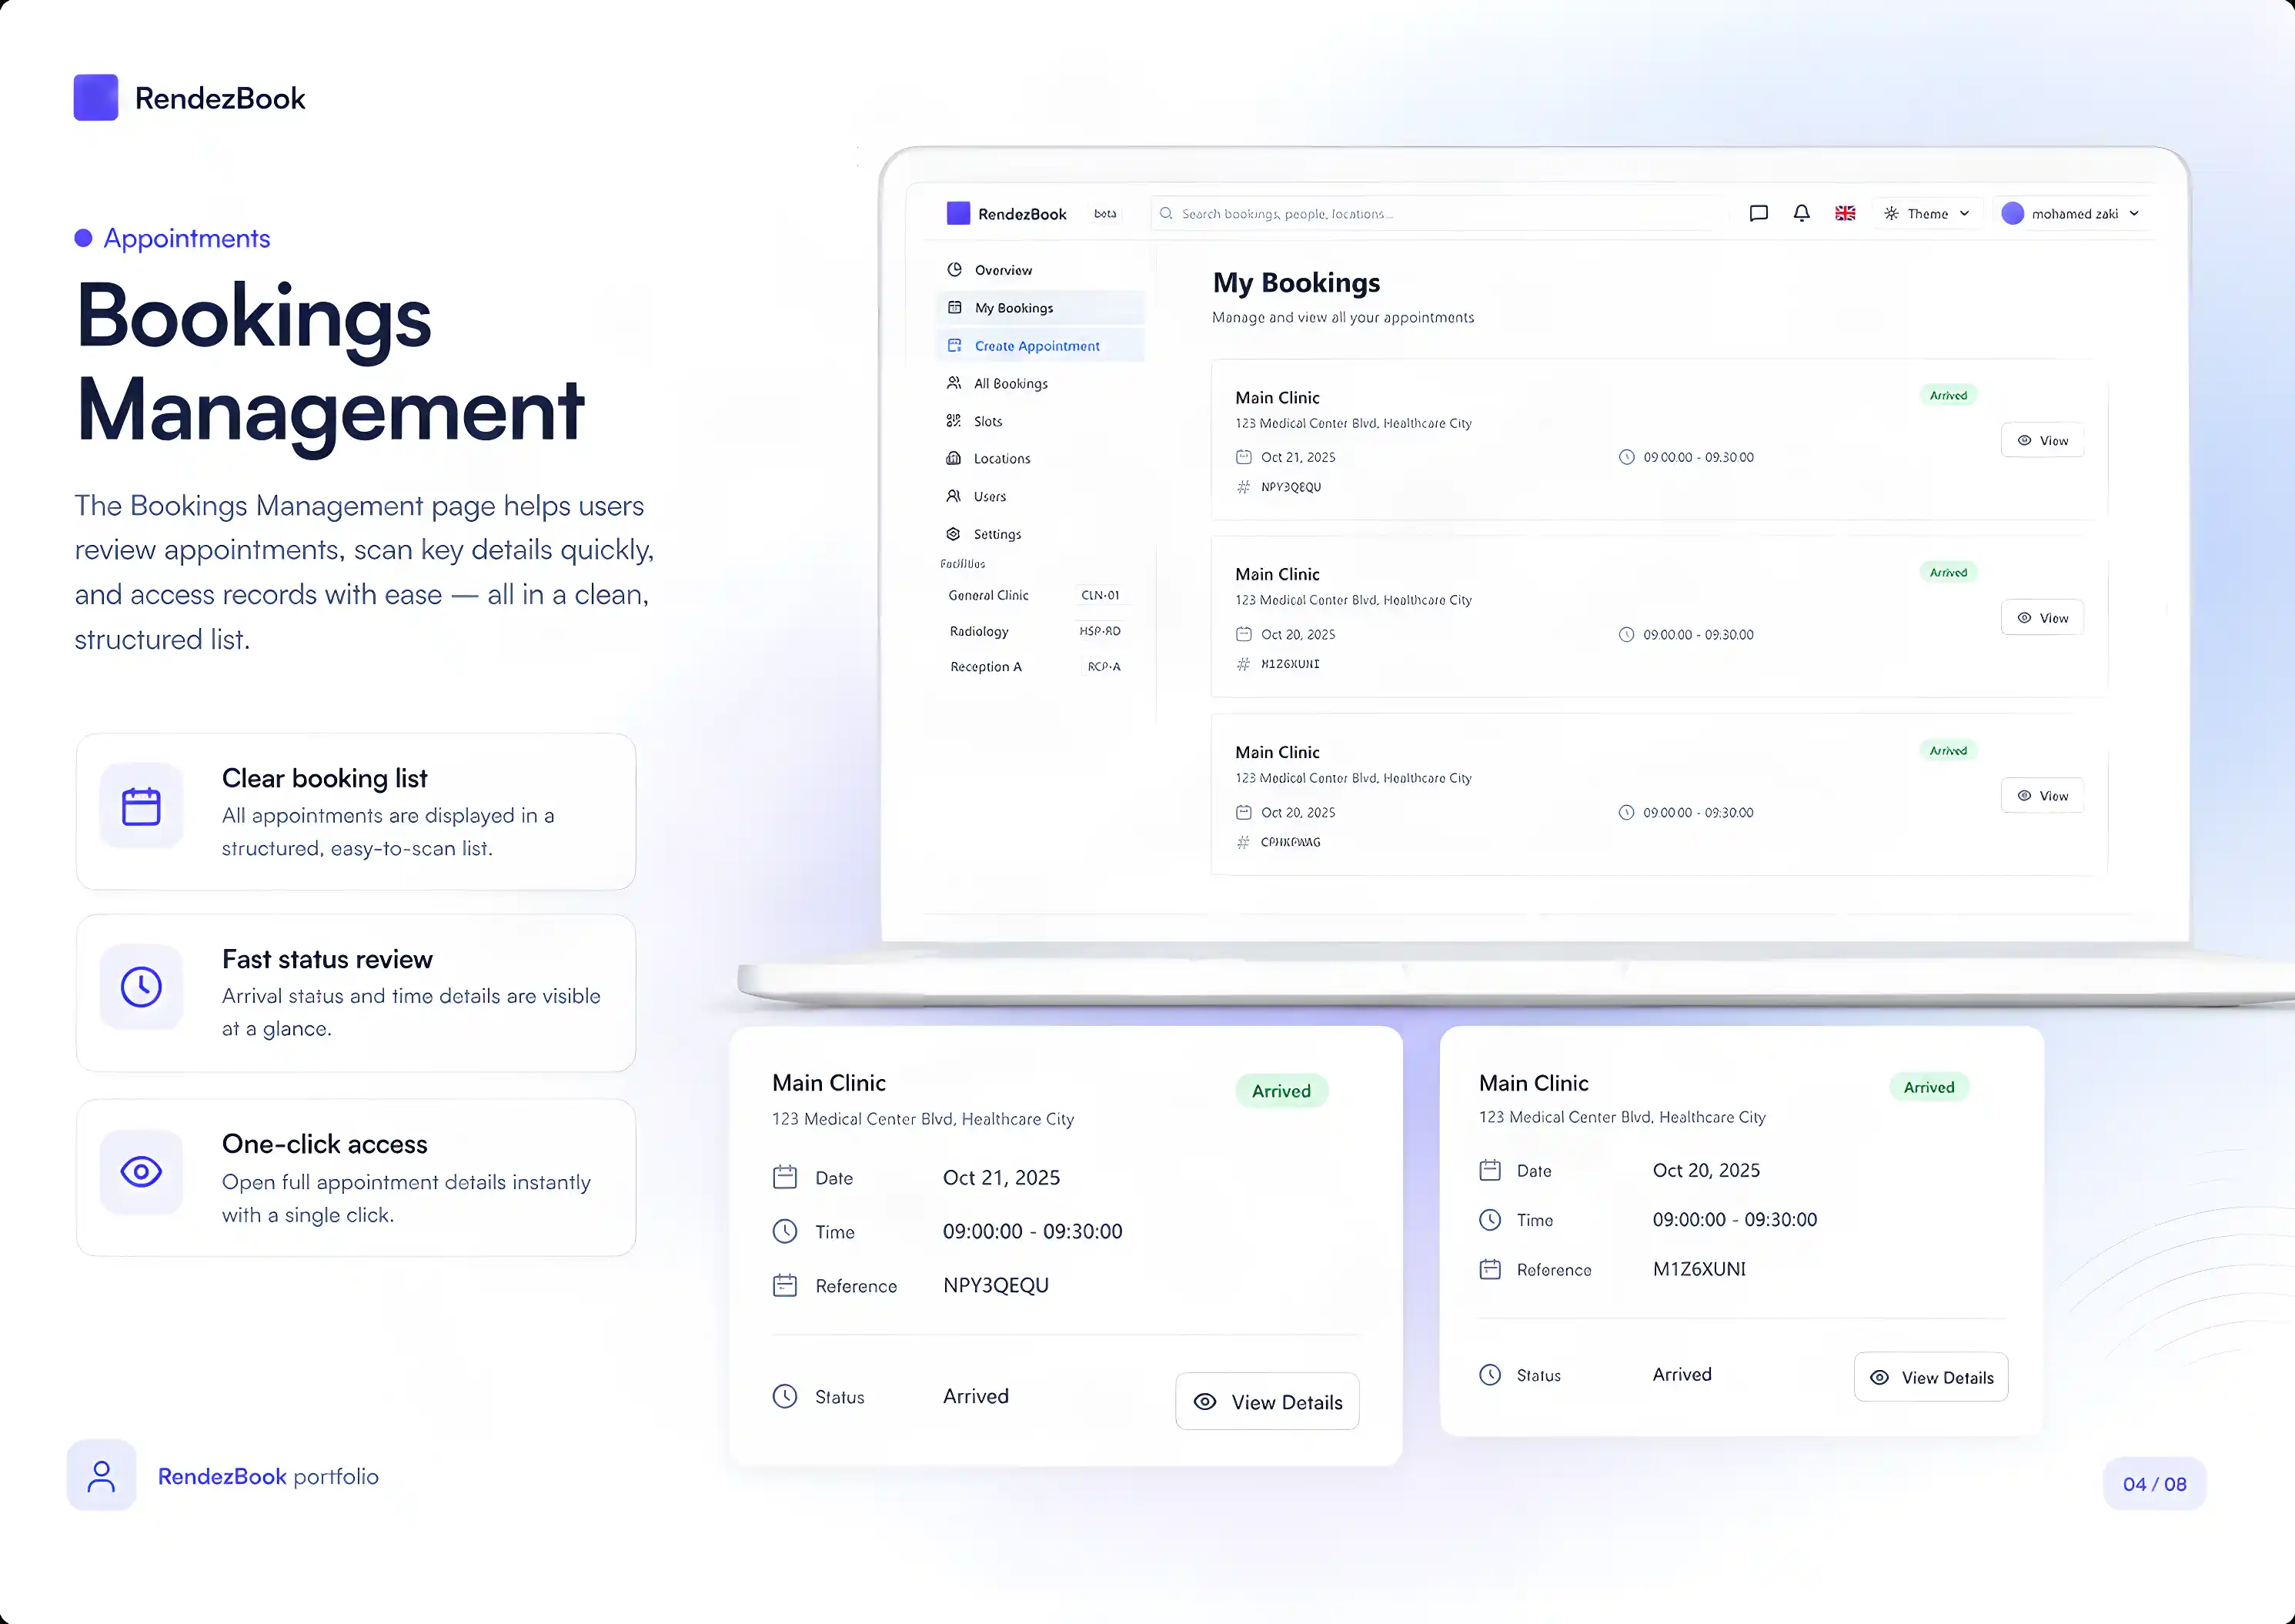Viewport: 2295px width, 1624px height.
Task: Click View Details on the Oct 21, 2025 card
Action: click(1267, 1402)
